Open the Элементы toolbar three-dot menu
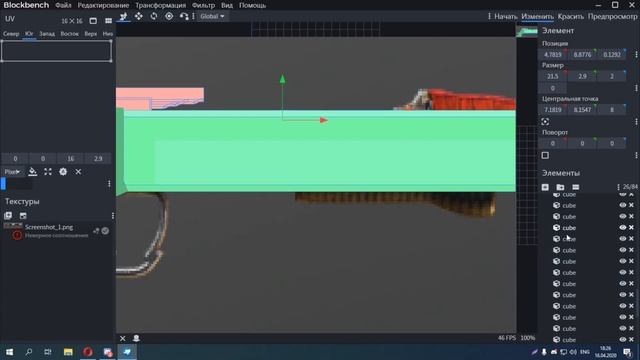The image size is (640, 360). point(618,187)
